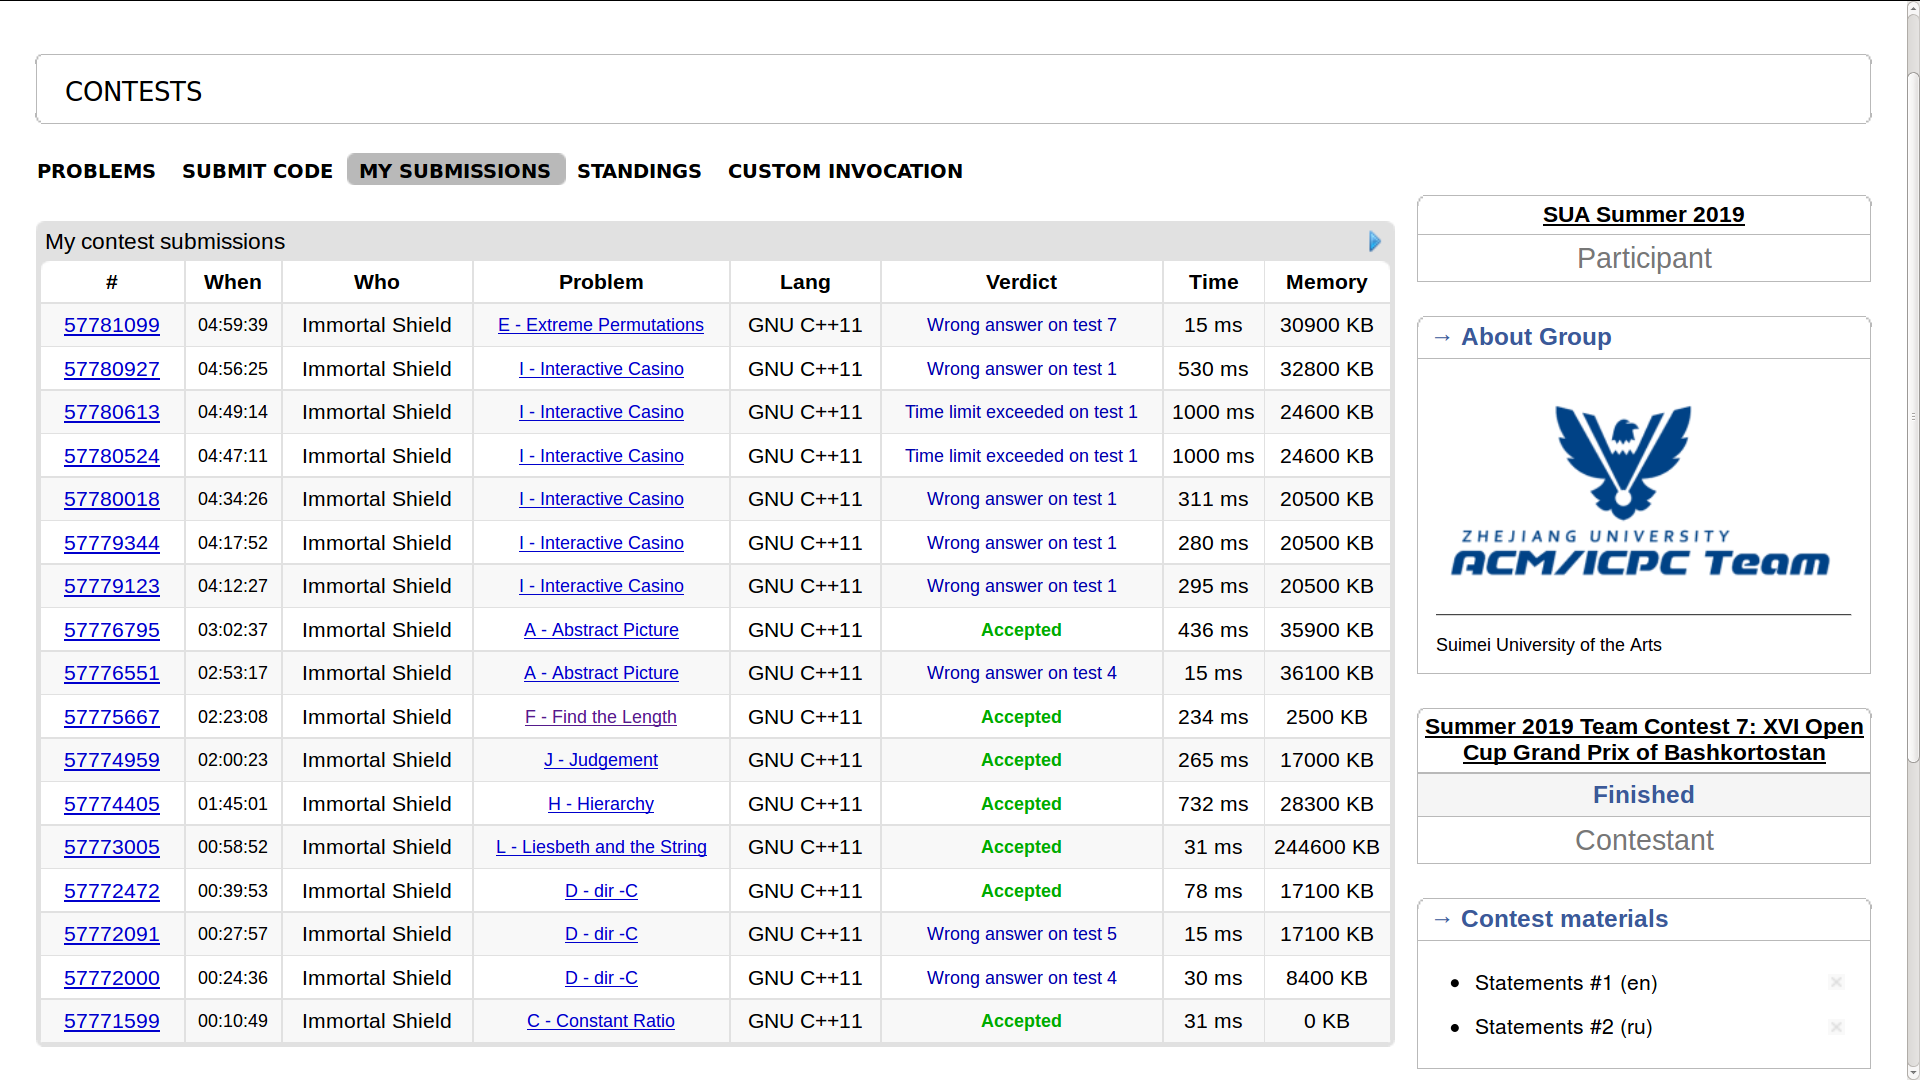Open the L - Liesbeth and the String problem
1920x1080 pixels.
tap(601, 848)
